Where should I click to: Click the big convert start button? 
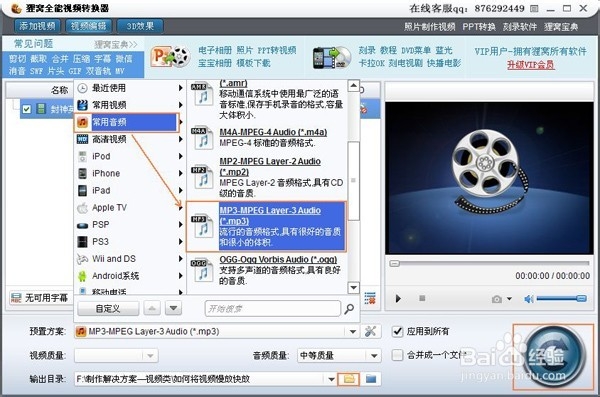[x=554, y=356]
